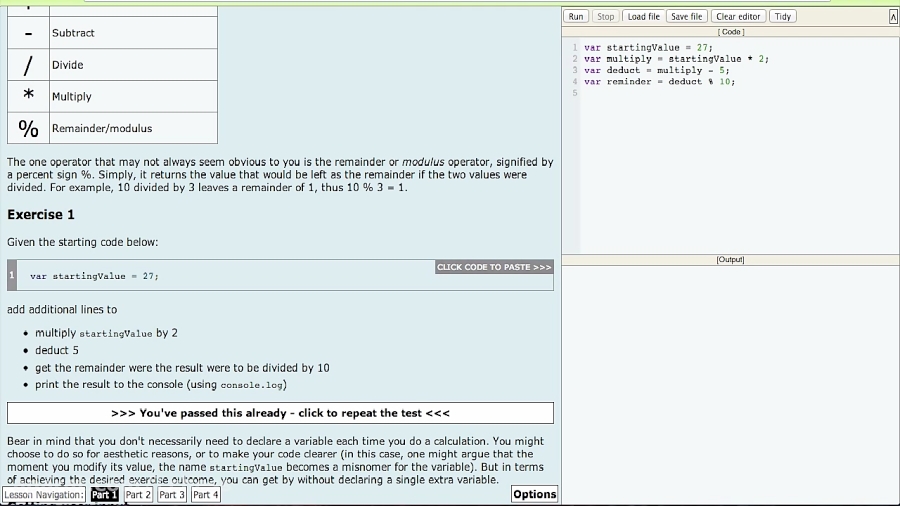Place cursor on empty line 5 in editor
This screenshot has height=506, width=900.
tap(700, 93)
